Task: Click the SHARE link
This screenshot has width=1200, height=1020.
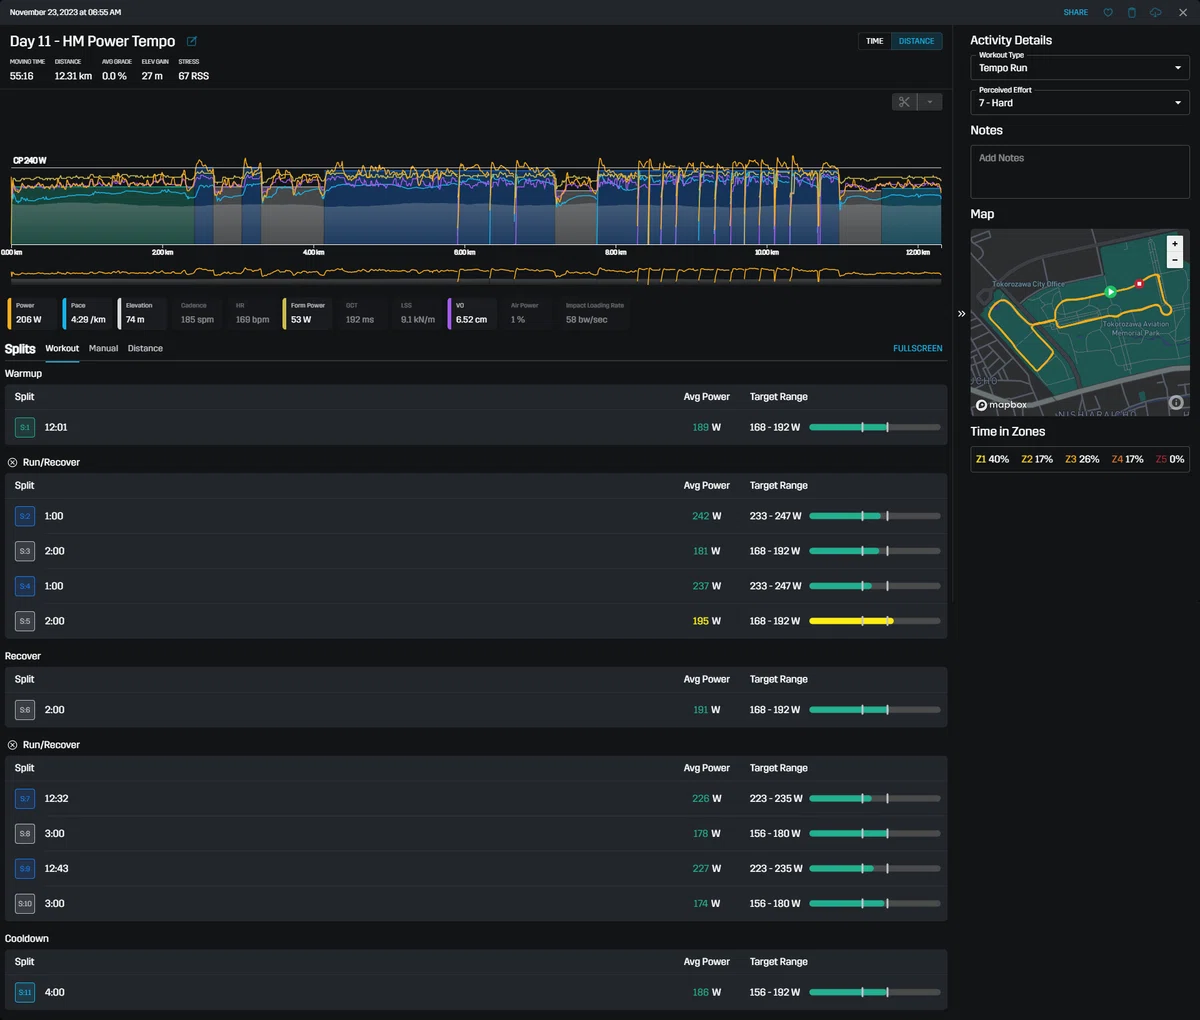Action: tap(1076, 13)
